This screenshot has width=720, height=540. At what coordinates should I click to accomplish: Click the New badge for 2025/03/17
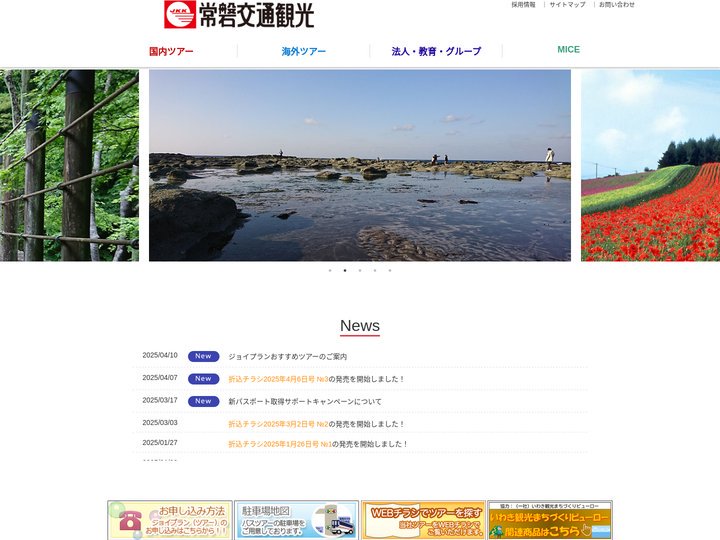[203, 401]
